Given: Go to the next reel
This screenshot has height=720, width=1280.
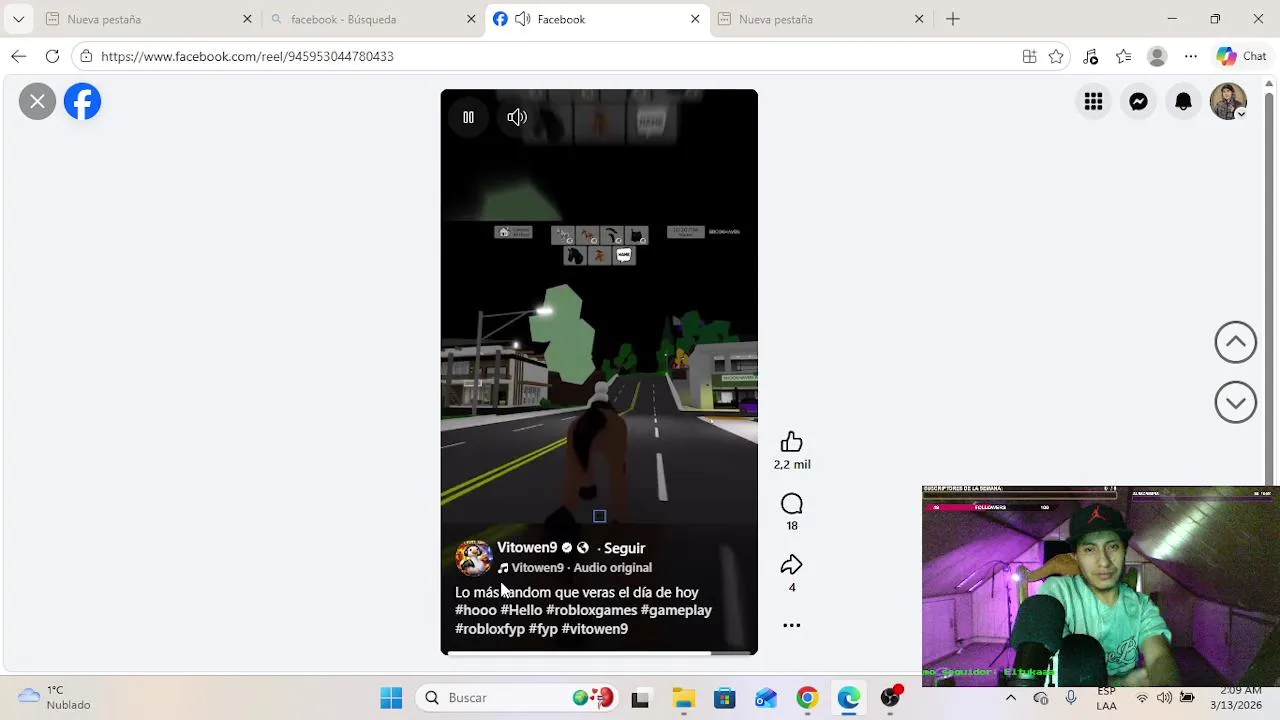Looking at the screenshot, I should tap(1236, 402).
